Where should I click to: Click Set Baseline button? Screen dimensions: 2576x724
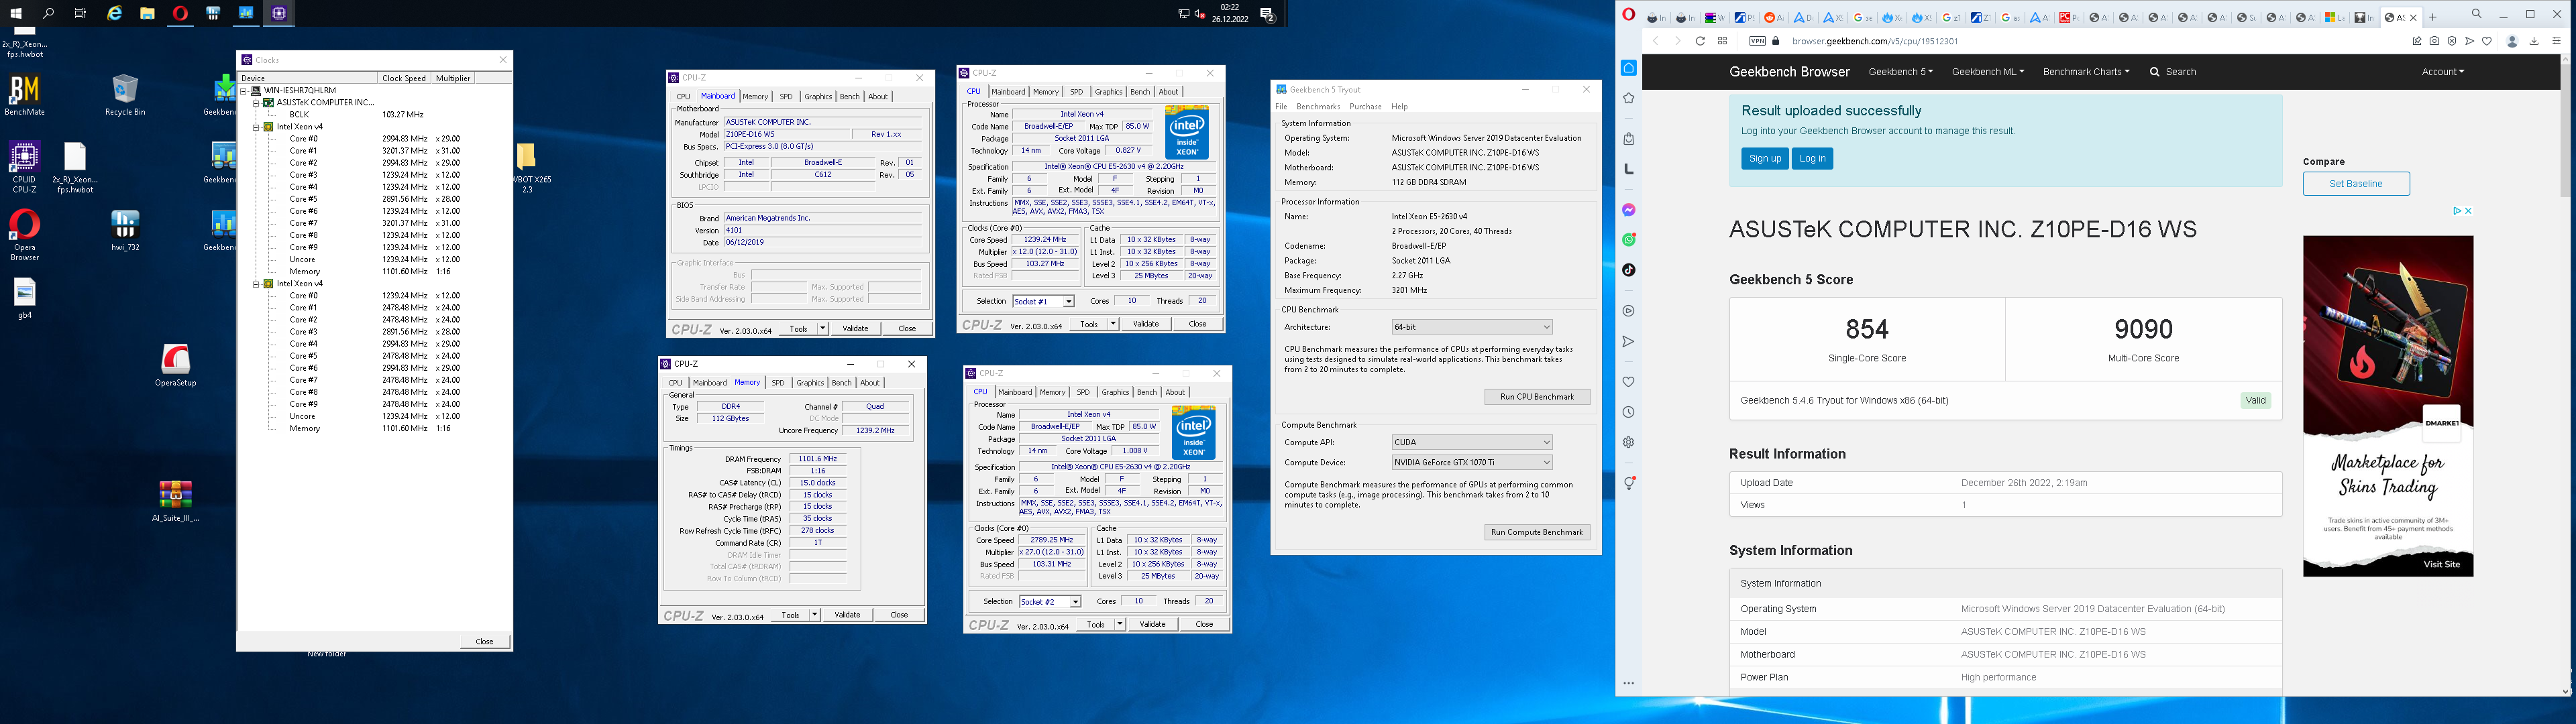2356,183
